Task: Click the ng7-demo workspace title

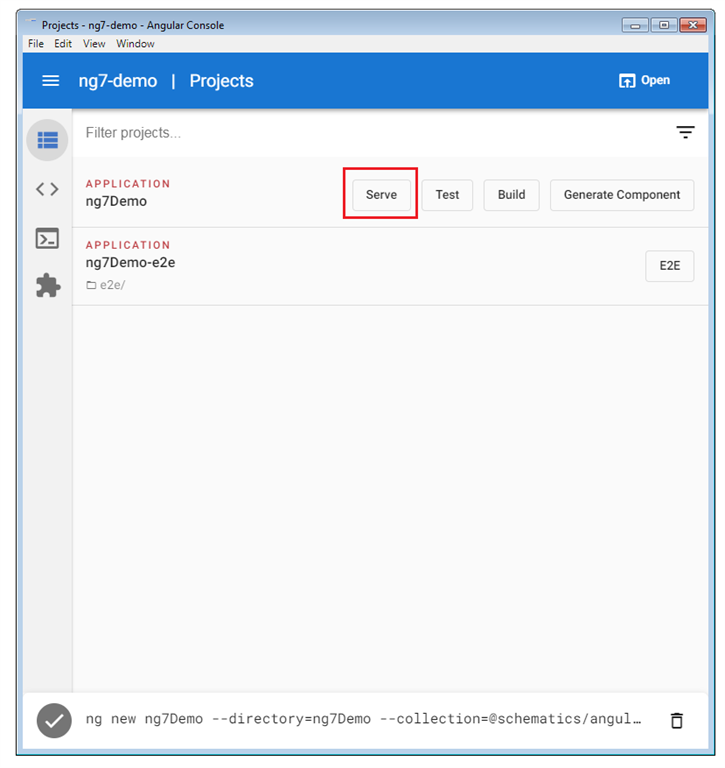Action: [118, 81]
